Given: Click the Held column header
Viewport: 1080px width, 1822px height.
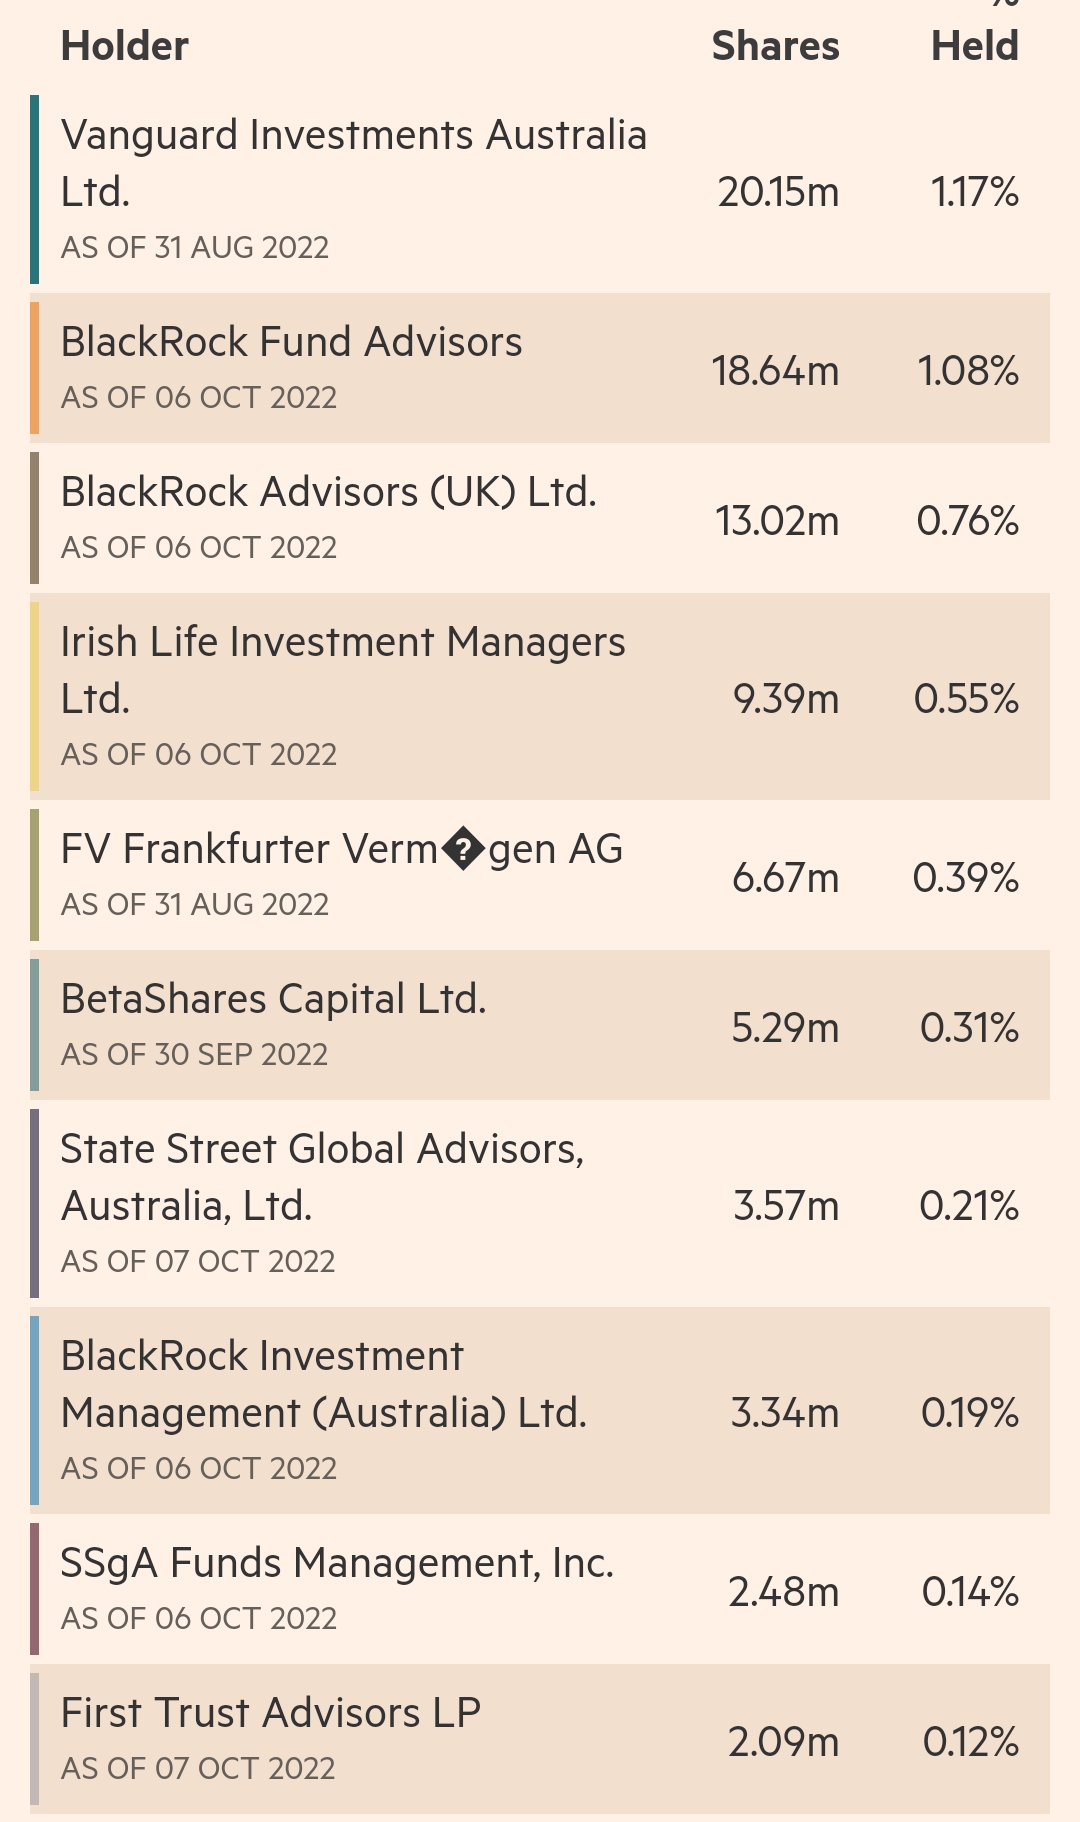Looking at the screenshot, I should tap(974, 46).
